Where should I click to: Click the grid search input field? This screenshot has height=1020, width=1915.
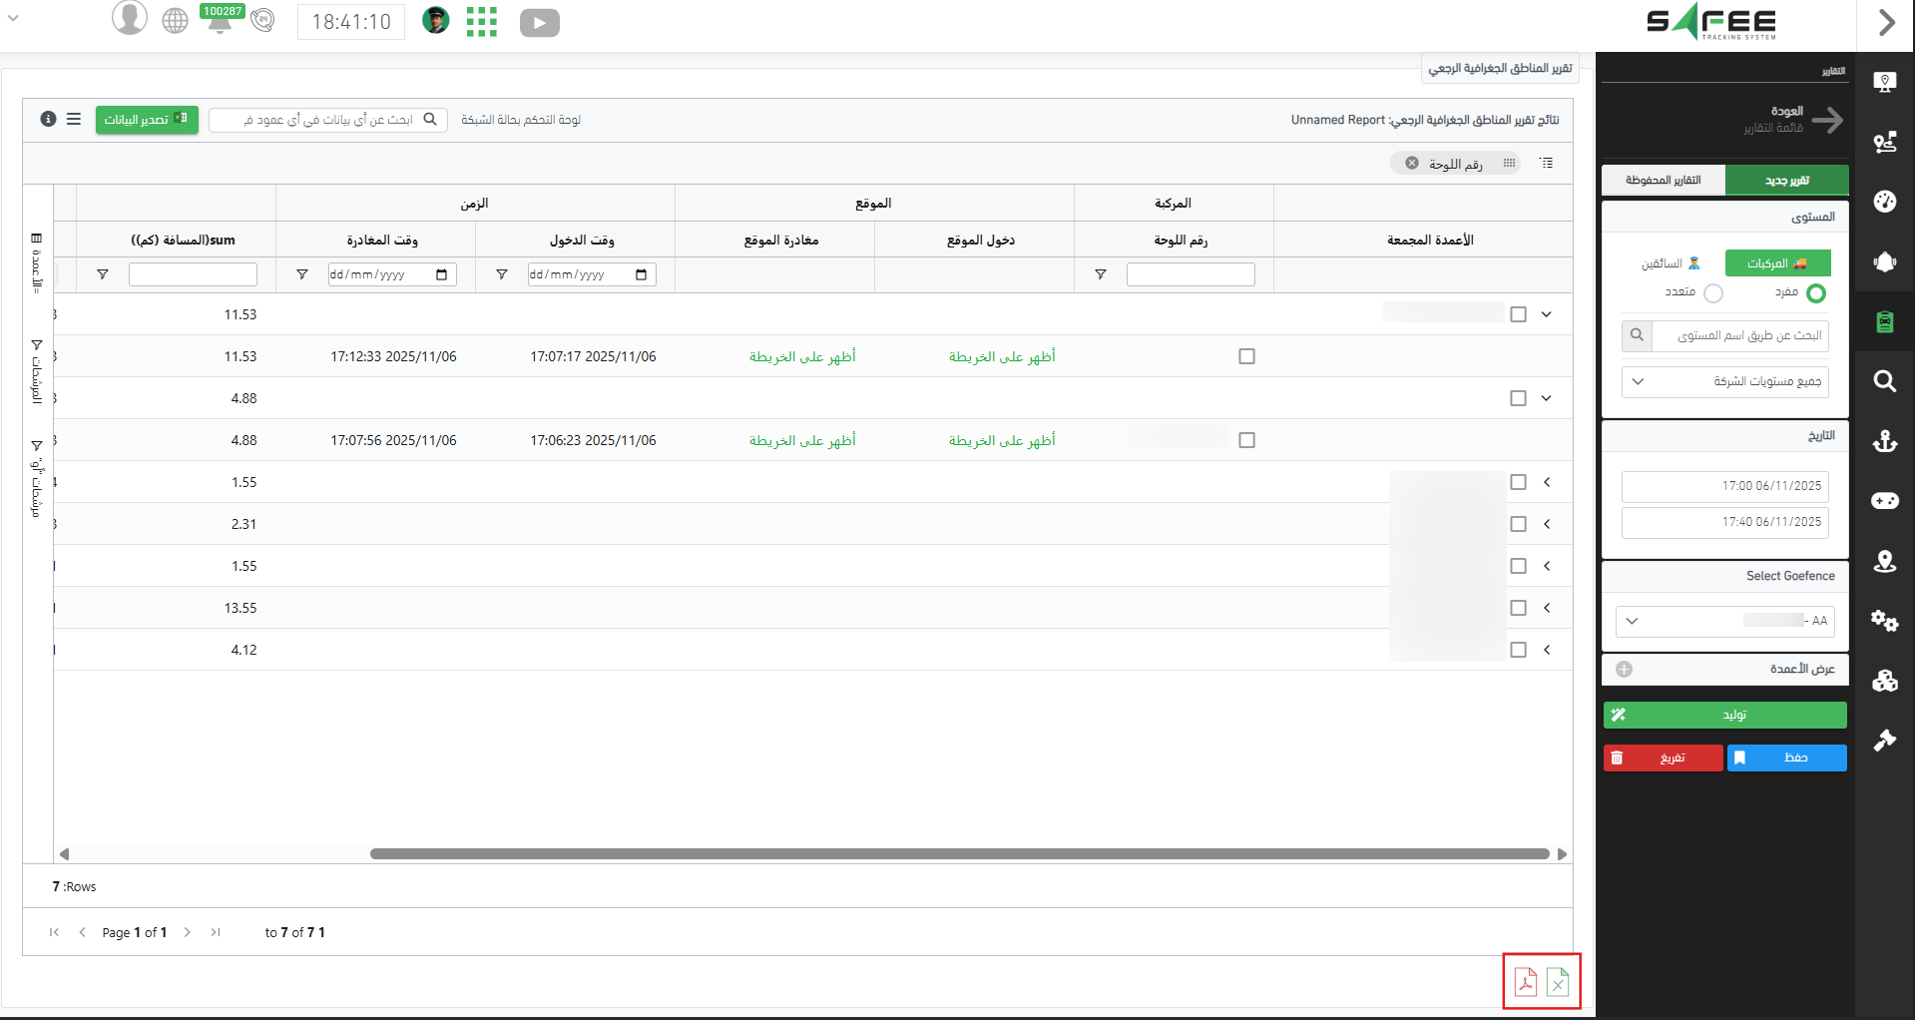pos(320,120)
